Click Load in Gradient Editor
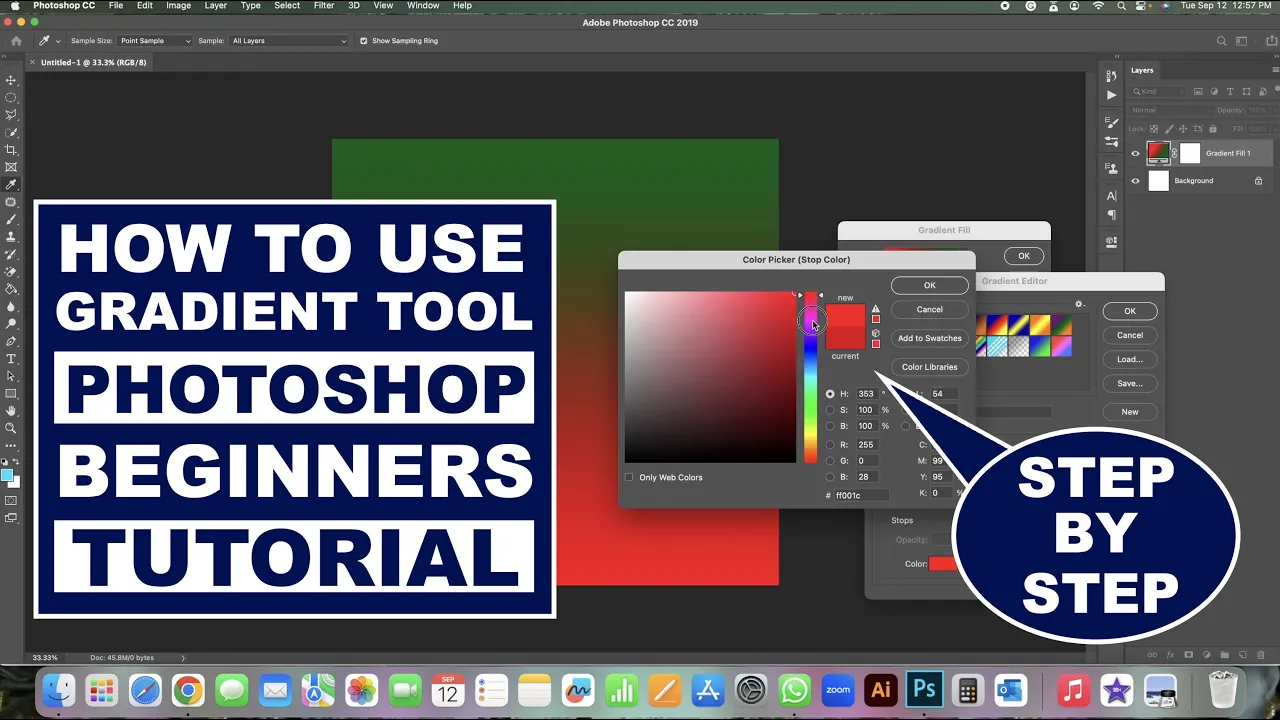Screen dimensions: 1280x720 1130,359
